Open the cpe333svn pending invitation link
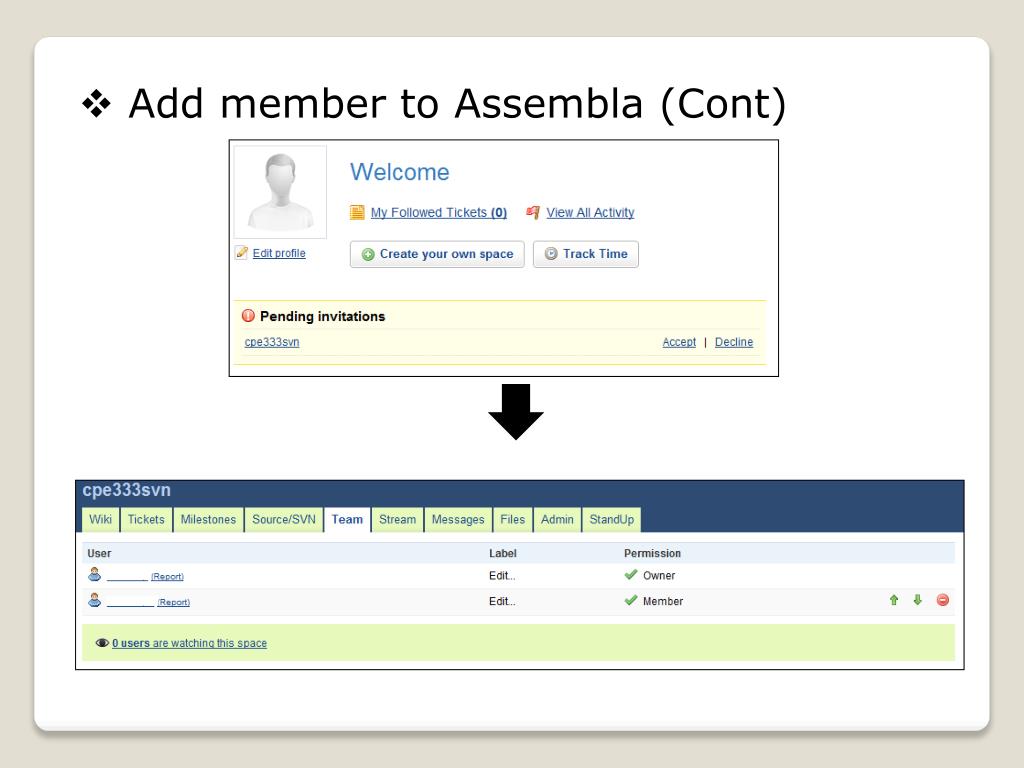Image resolution: width=1024 pixels, height=768 pixels. tap(272, 342)
